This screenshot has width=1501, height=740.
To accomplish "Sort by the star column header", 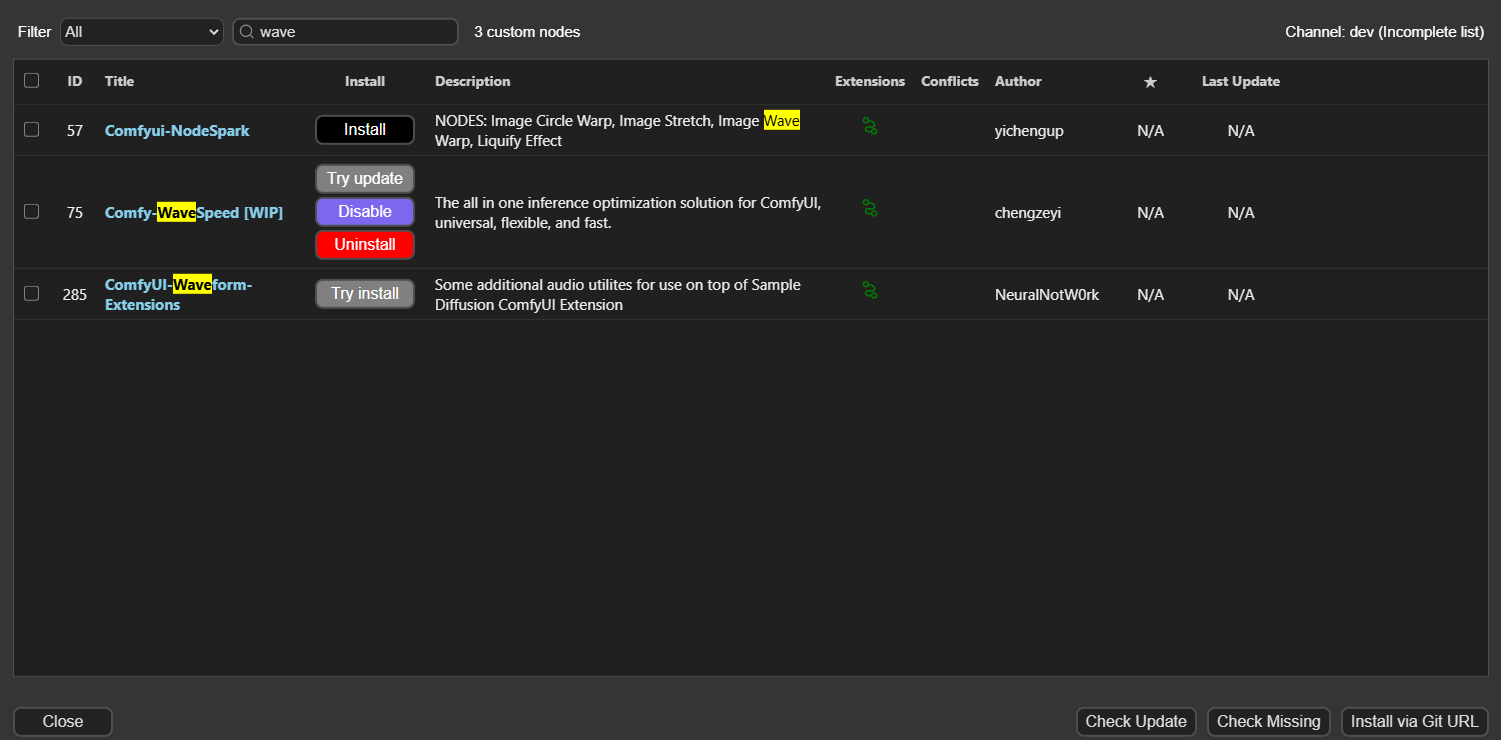I will (1150, 82).
